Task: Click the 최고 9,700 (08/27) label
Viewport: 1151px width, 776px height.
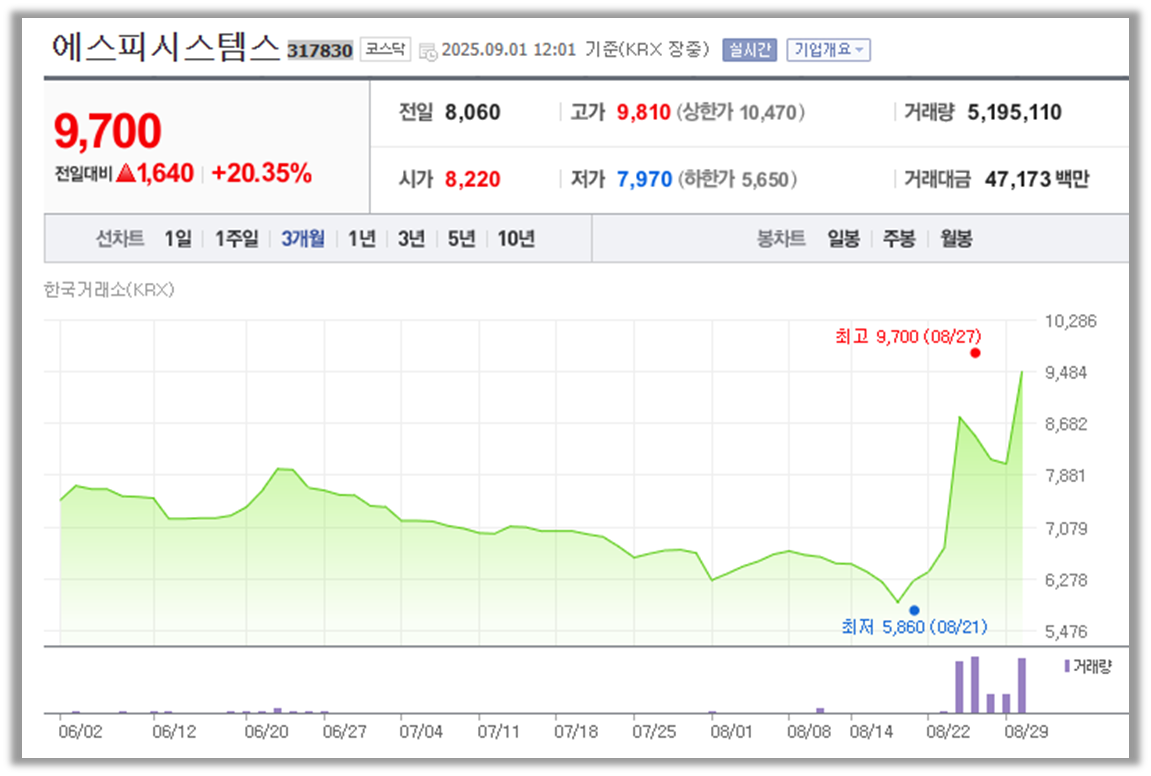Action: coord(907,336)
